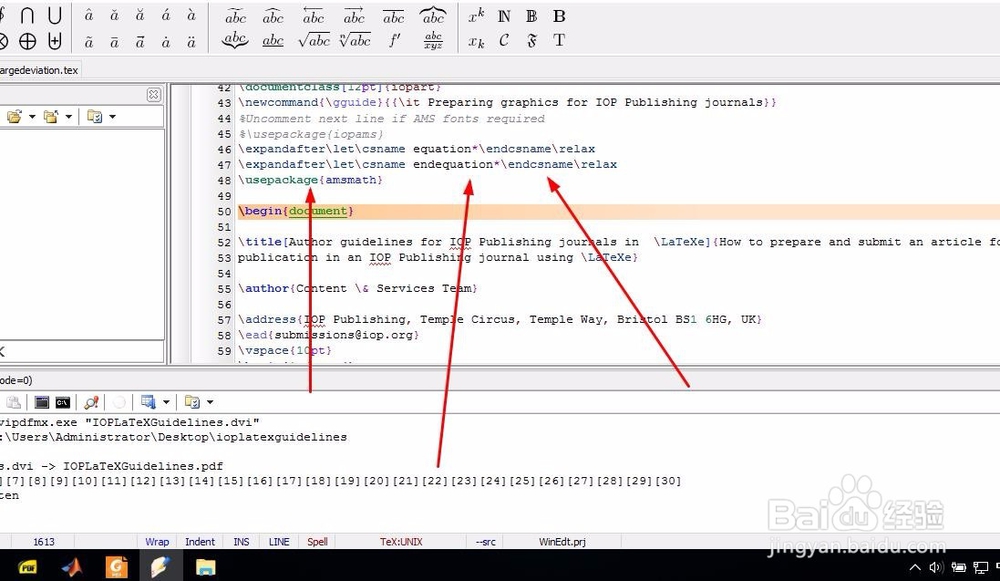The image size is (1000, 581).
Task: Toggle the Wrap mode in the status bar
Action: click(x=157, y=541)
